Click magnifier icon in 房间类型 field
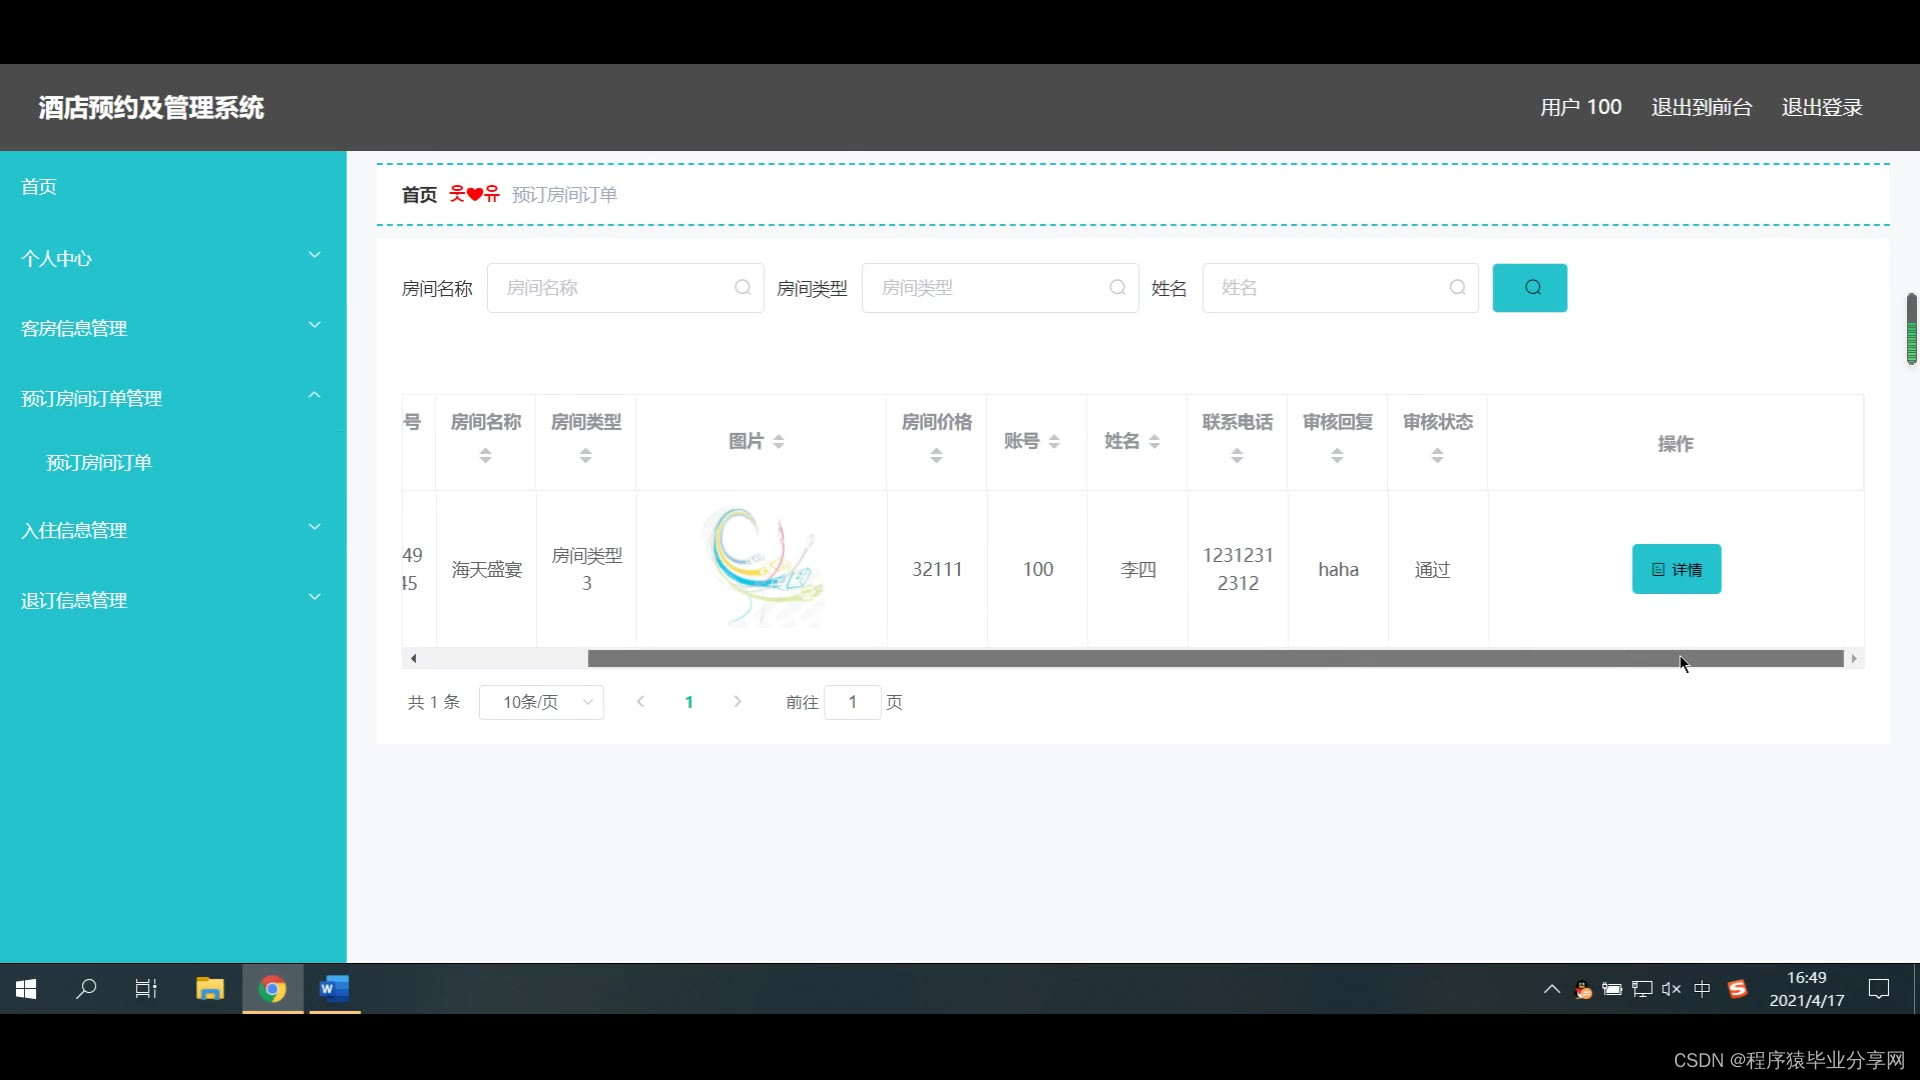The height and width of the screenshot is (1080, 1920). 1117,288
